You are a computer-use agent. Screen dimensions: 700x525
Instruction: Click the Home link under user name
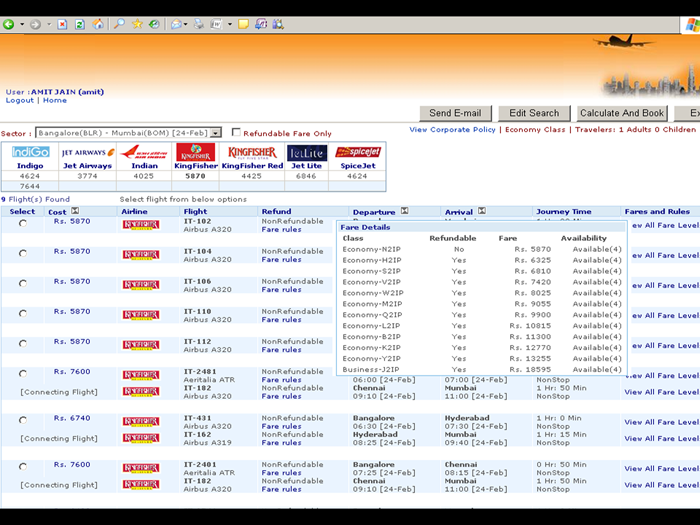click(55, 100)
